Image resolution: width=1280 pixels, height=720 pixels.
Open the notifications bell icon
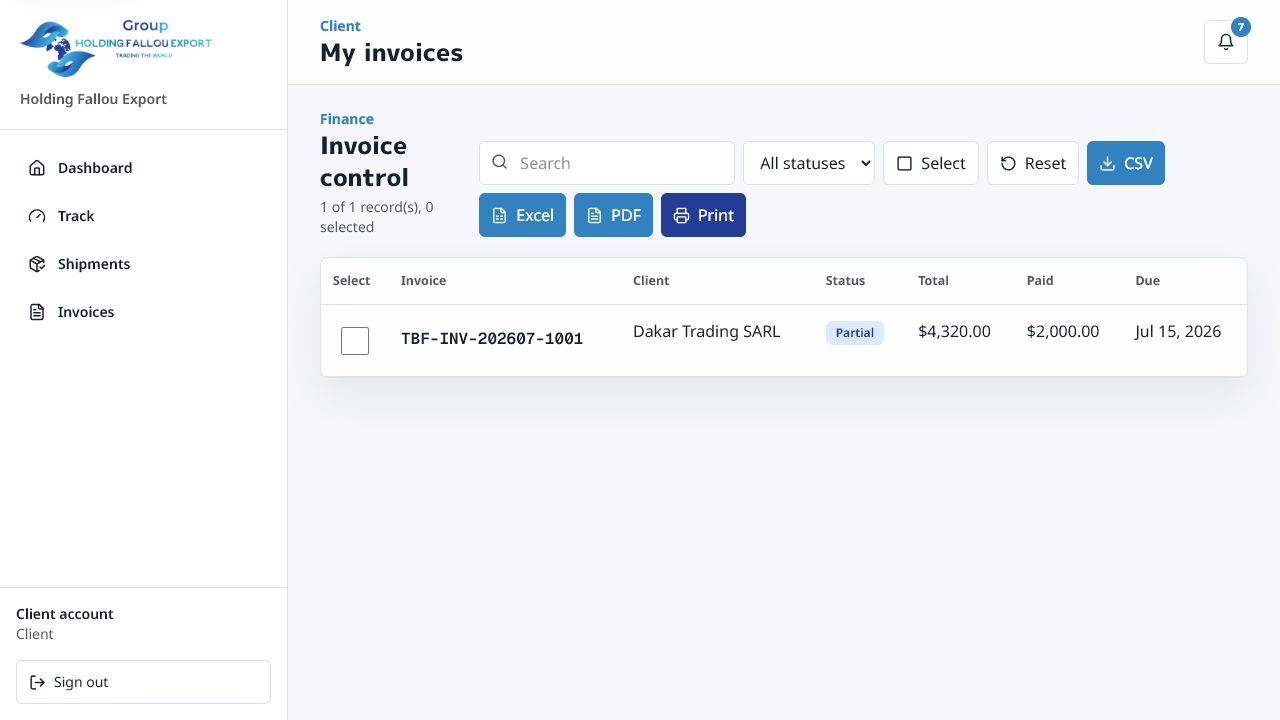click(1226, 42)
